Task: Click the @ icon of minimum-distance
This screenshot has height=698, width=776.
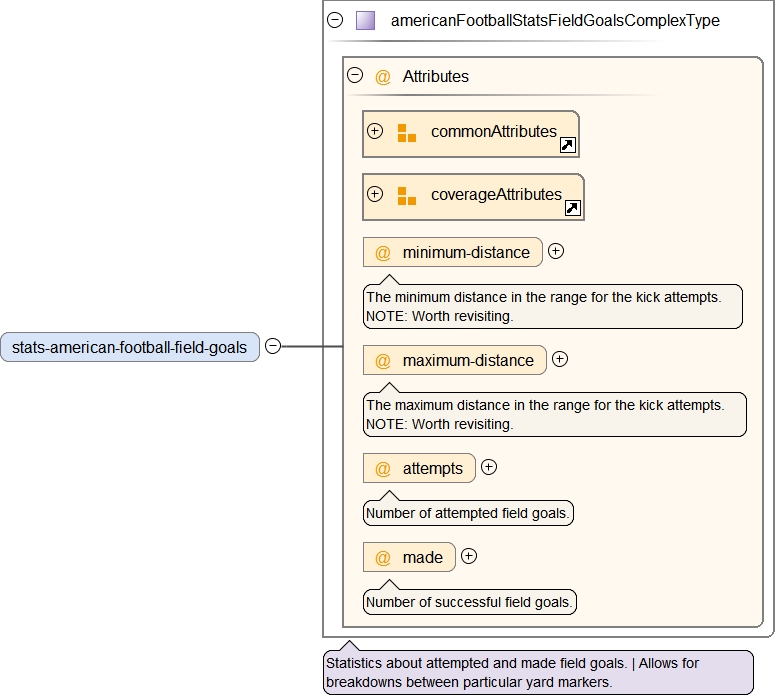Action: (x=382, y=253)
